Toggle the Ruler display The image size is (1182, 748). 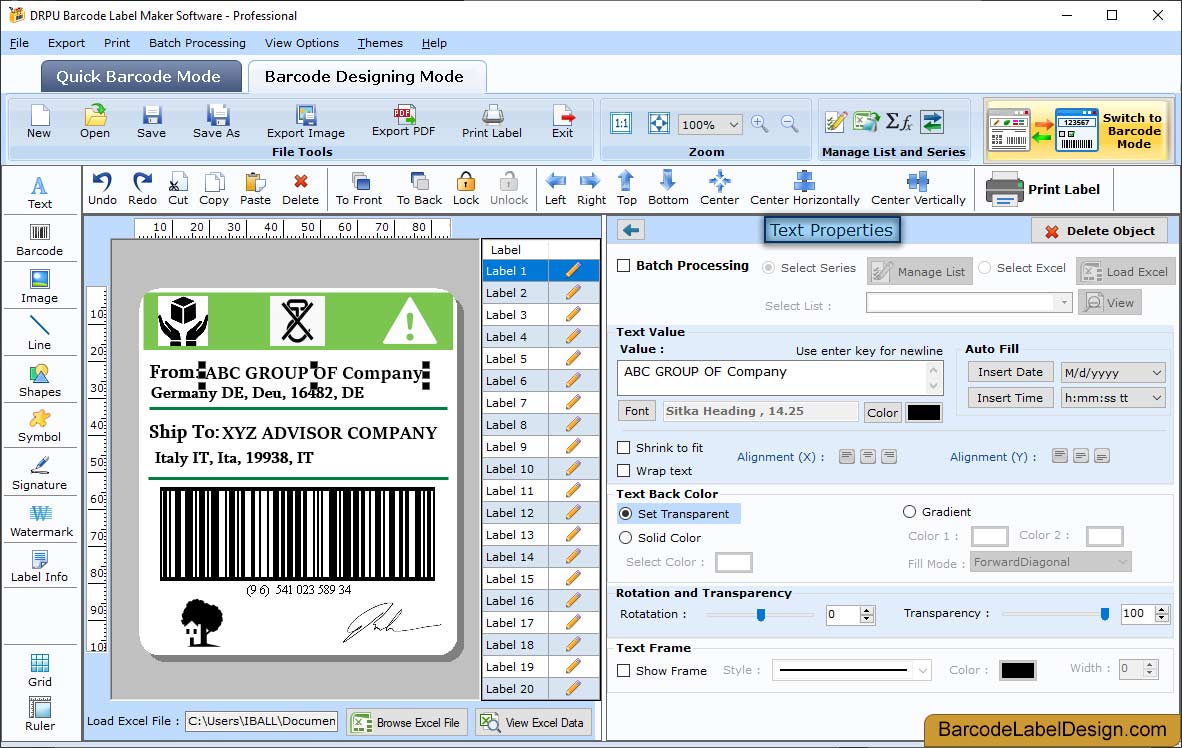(x=39, y=714)
